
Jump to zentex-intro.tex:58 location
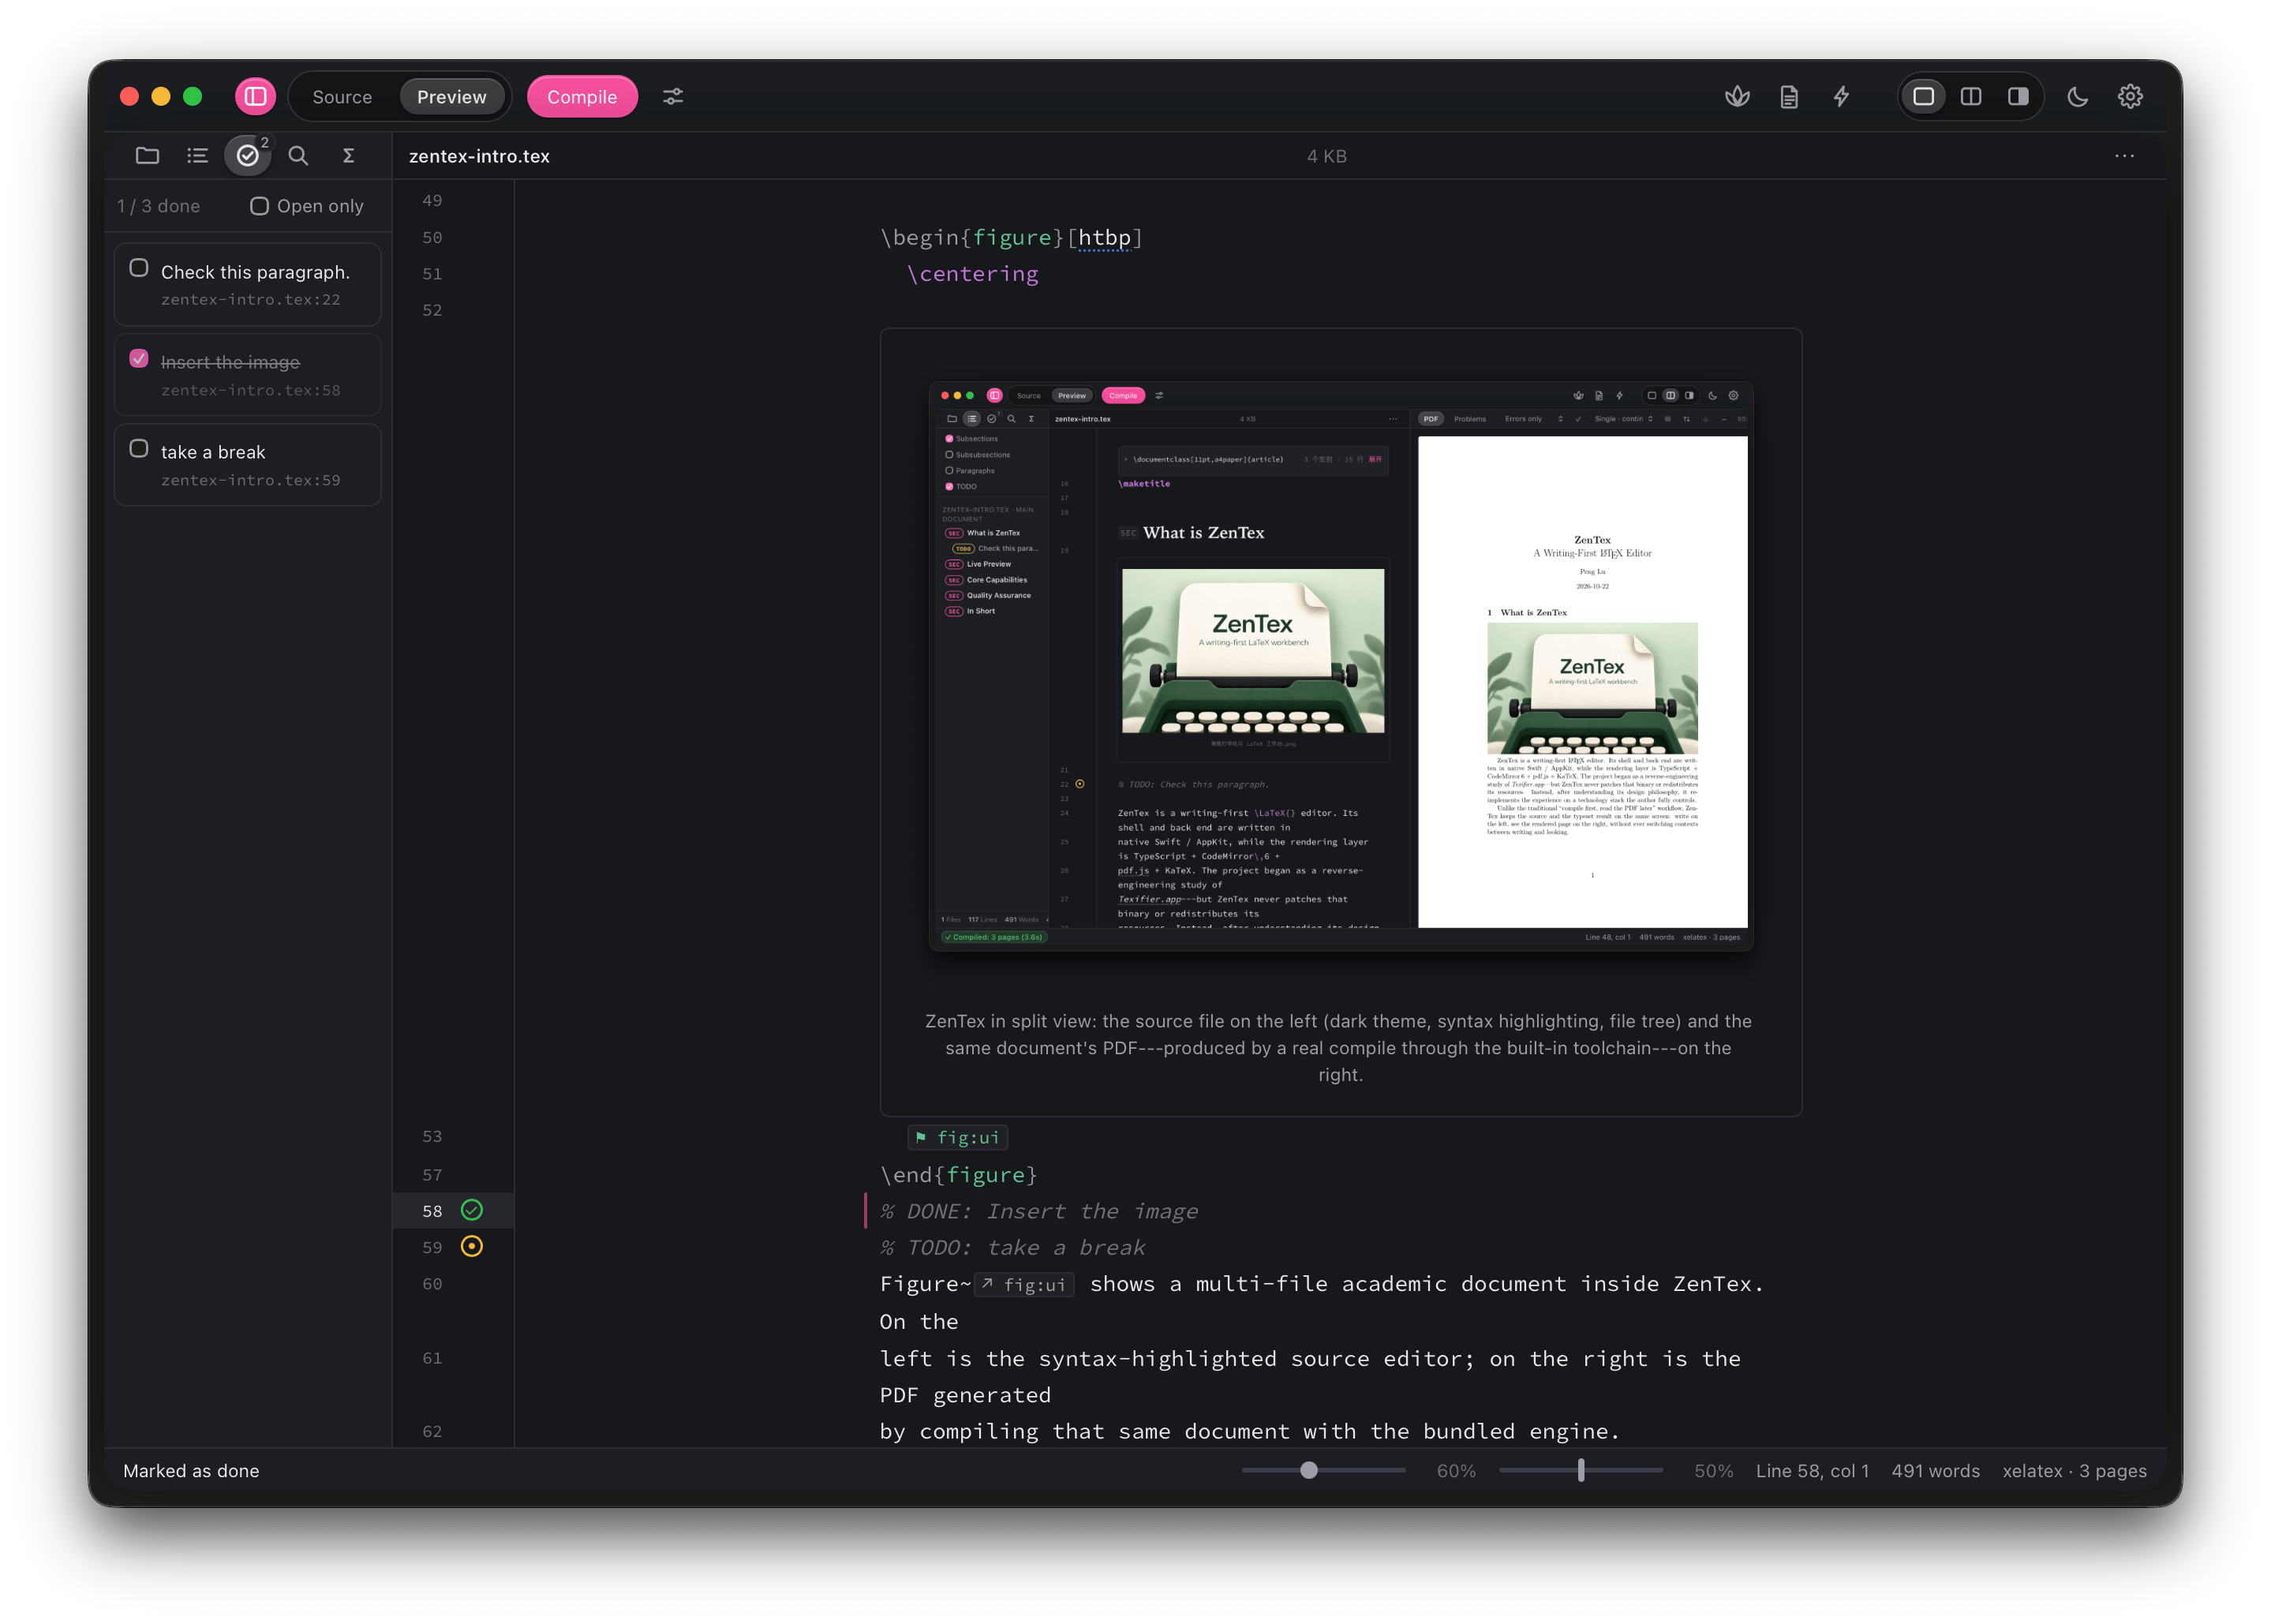tap(250, 390)
